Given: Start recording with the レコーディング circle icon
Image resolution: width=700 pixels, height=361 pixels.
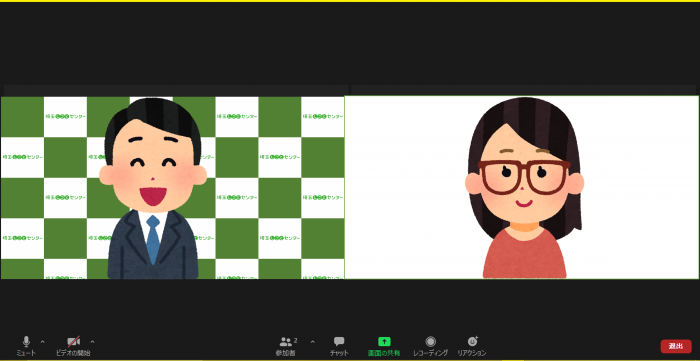Looking at the screenshot, I should click(430, 342).
